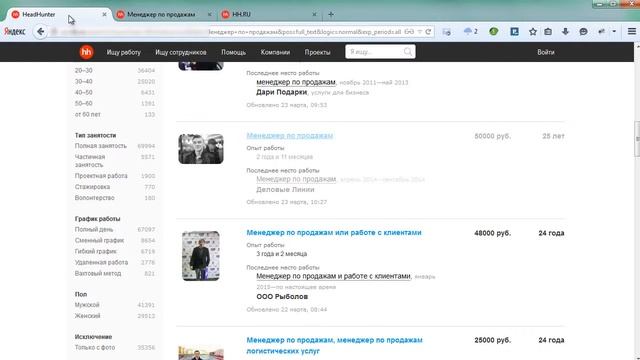Open resume менеджер по продажам логистических услуг

[334, 345]
